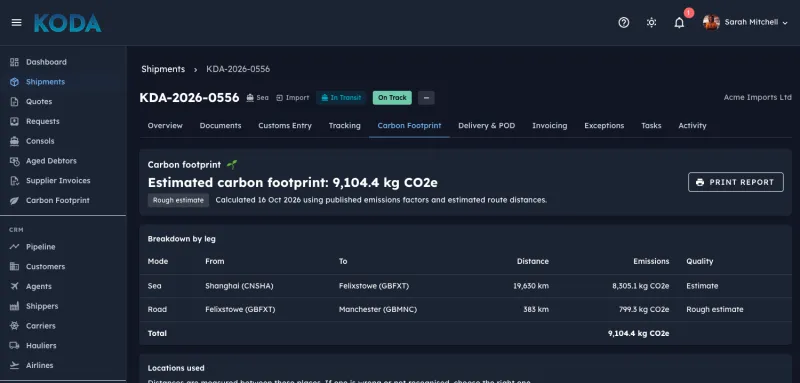Open the Tracking tab

click(344, 125)
